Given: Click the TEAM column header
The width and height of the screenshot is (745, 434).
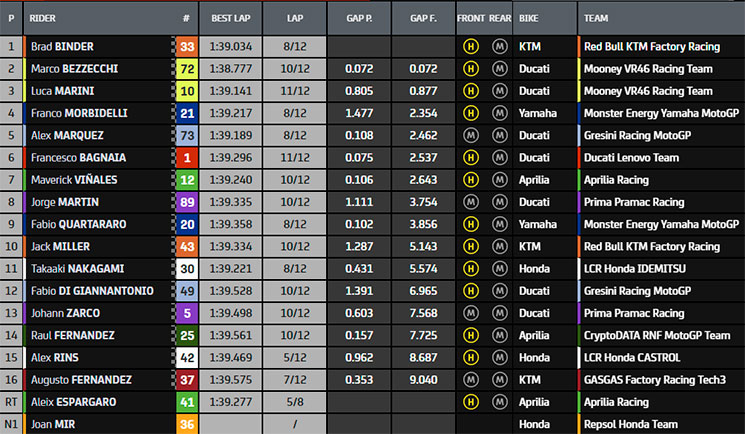Looking at the screenshot, I should (596, 18).
